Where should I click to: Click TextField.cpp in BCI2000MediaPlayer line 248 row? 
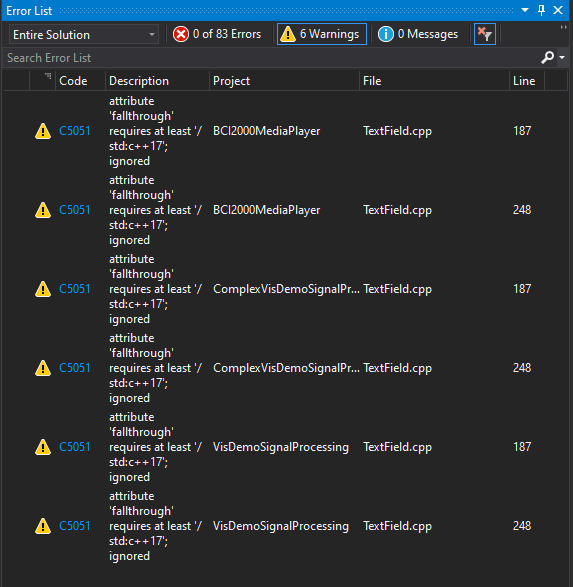tap(397, 210)
